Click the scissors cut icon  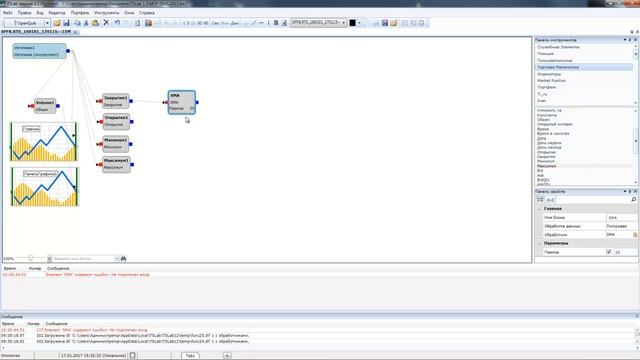86,23
